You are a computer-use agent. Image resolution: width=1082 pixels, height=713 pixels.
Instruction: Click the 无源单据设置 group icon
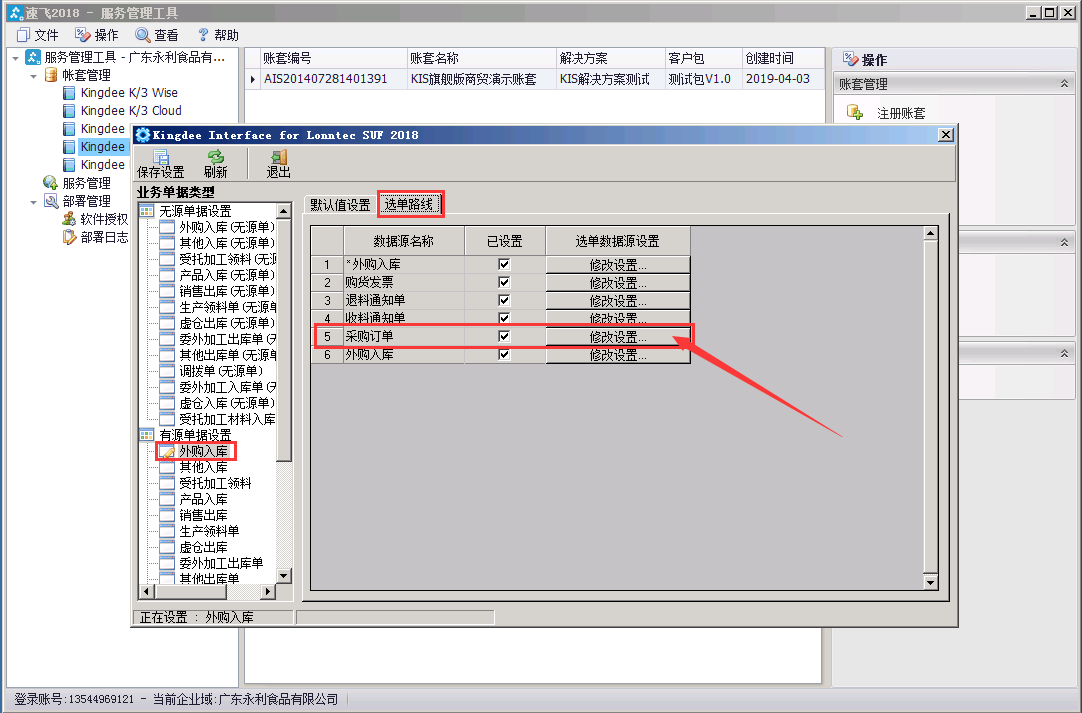(147, 211)
